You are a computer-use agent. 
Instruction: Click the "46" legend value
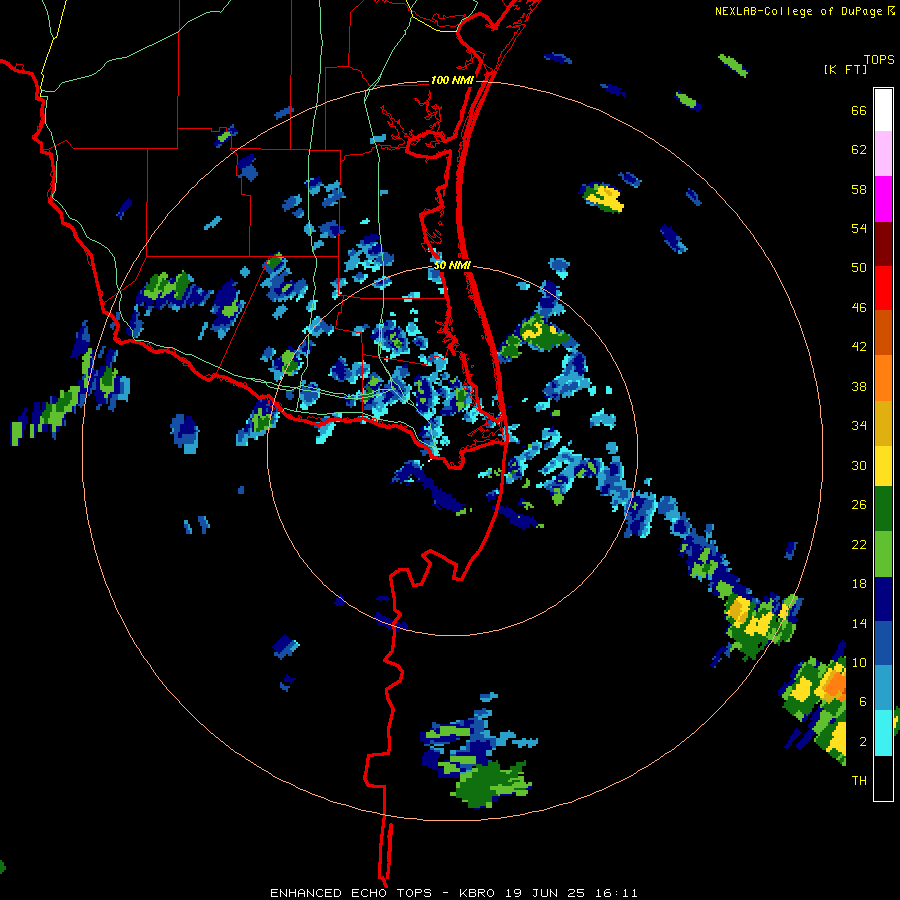859,308
